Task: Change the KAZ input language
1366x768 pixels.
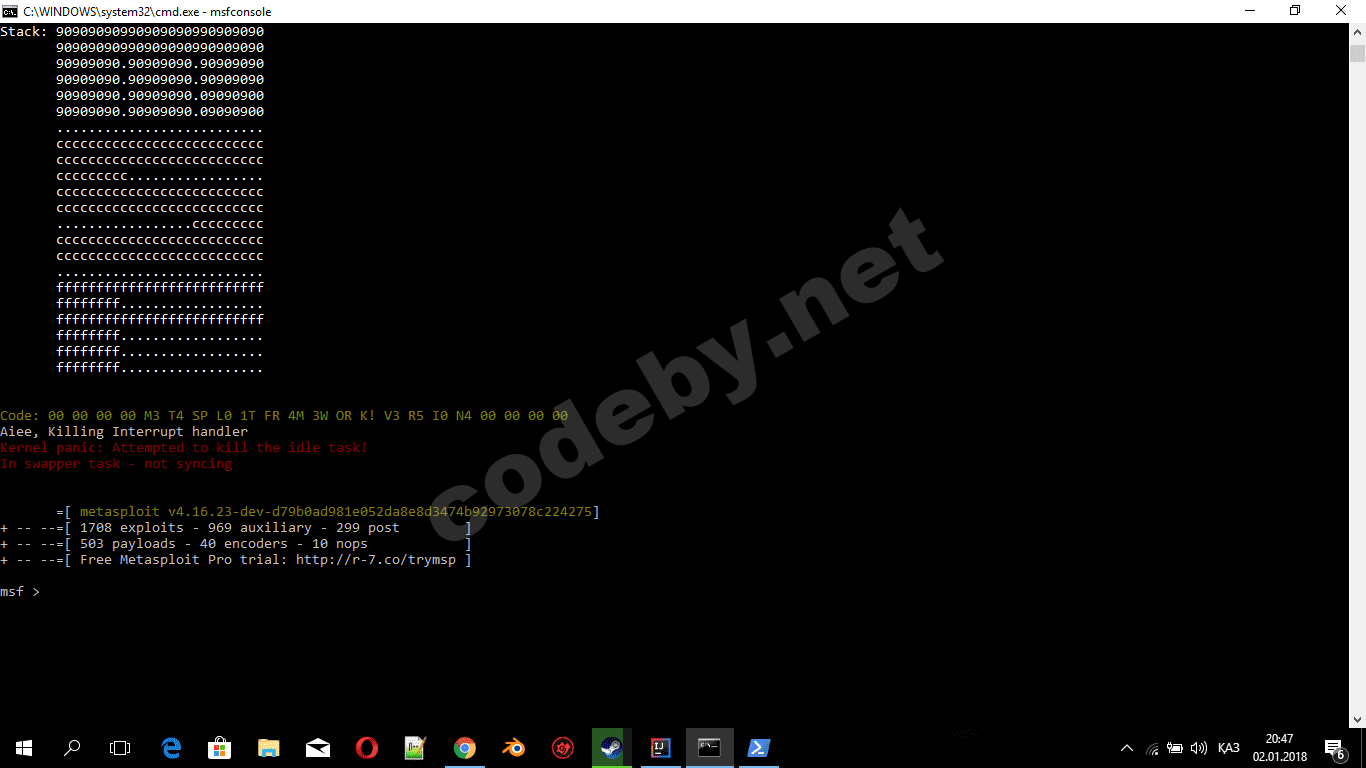Action: tap(1229, 748)
